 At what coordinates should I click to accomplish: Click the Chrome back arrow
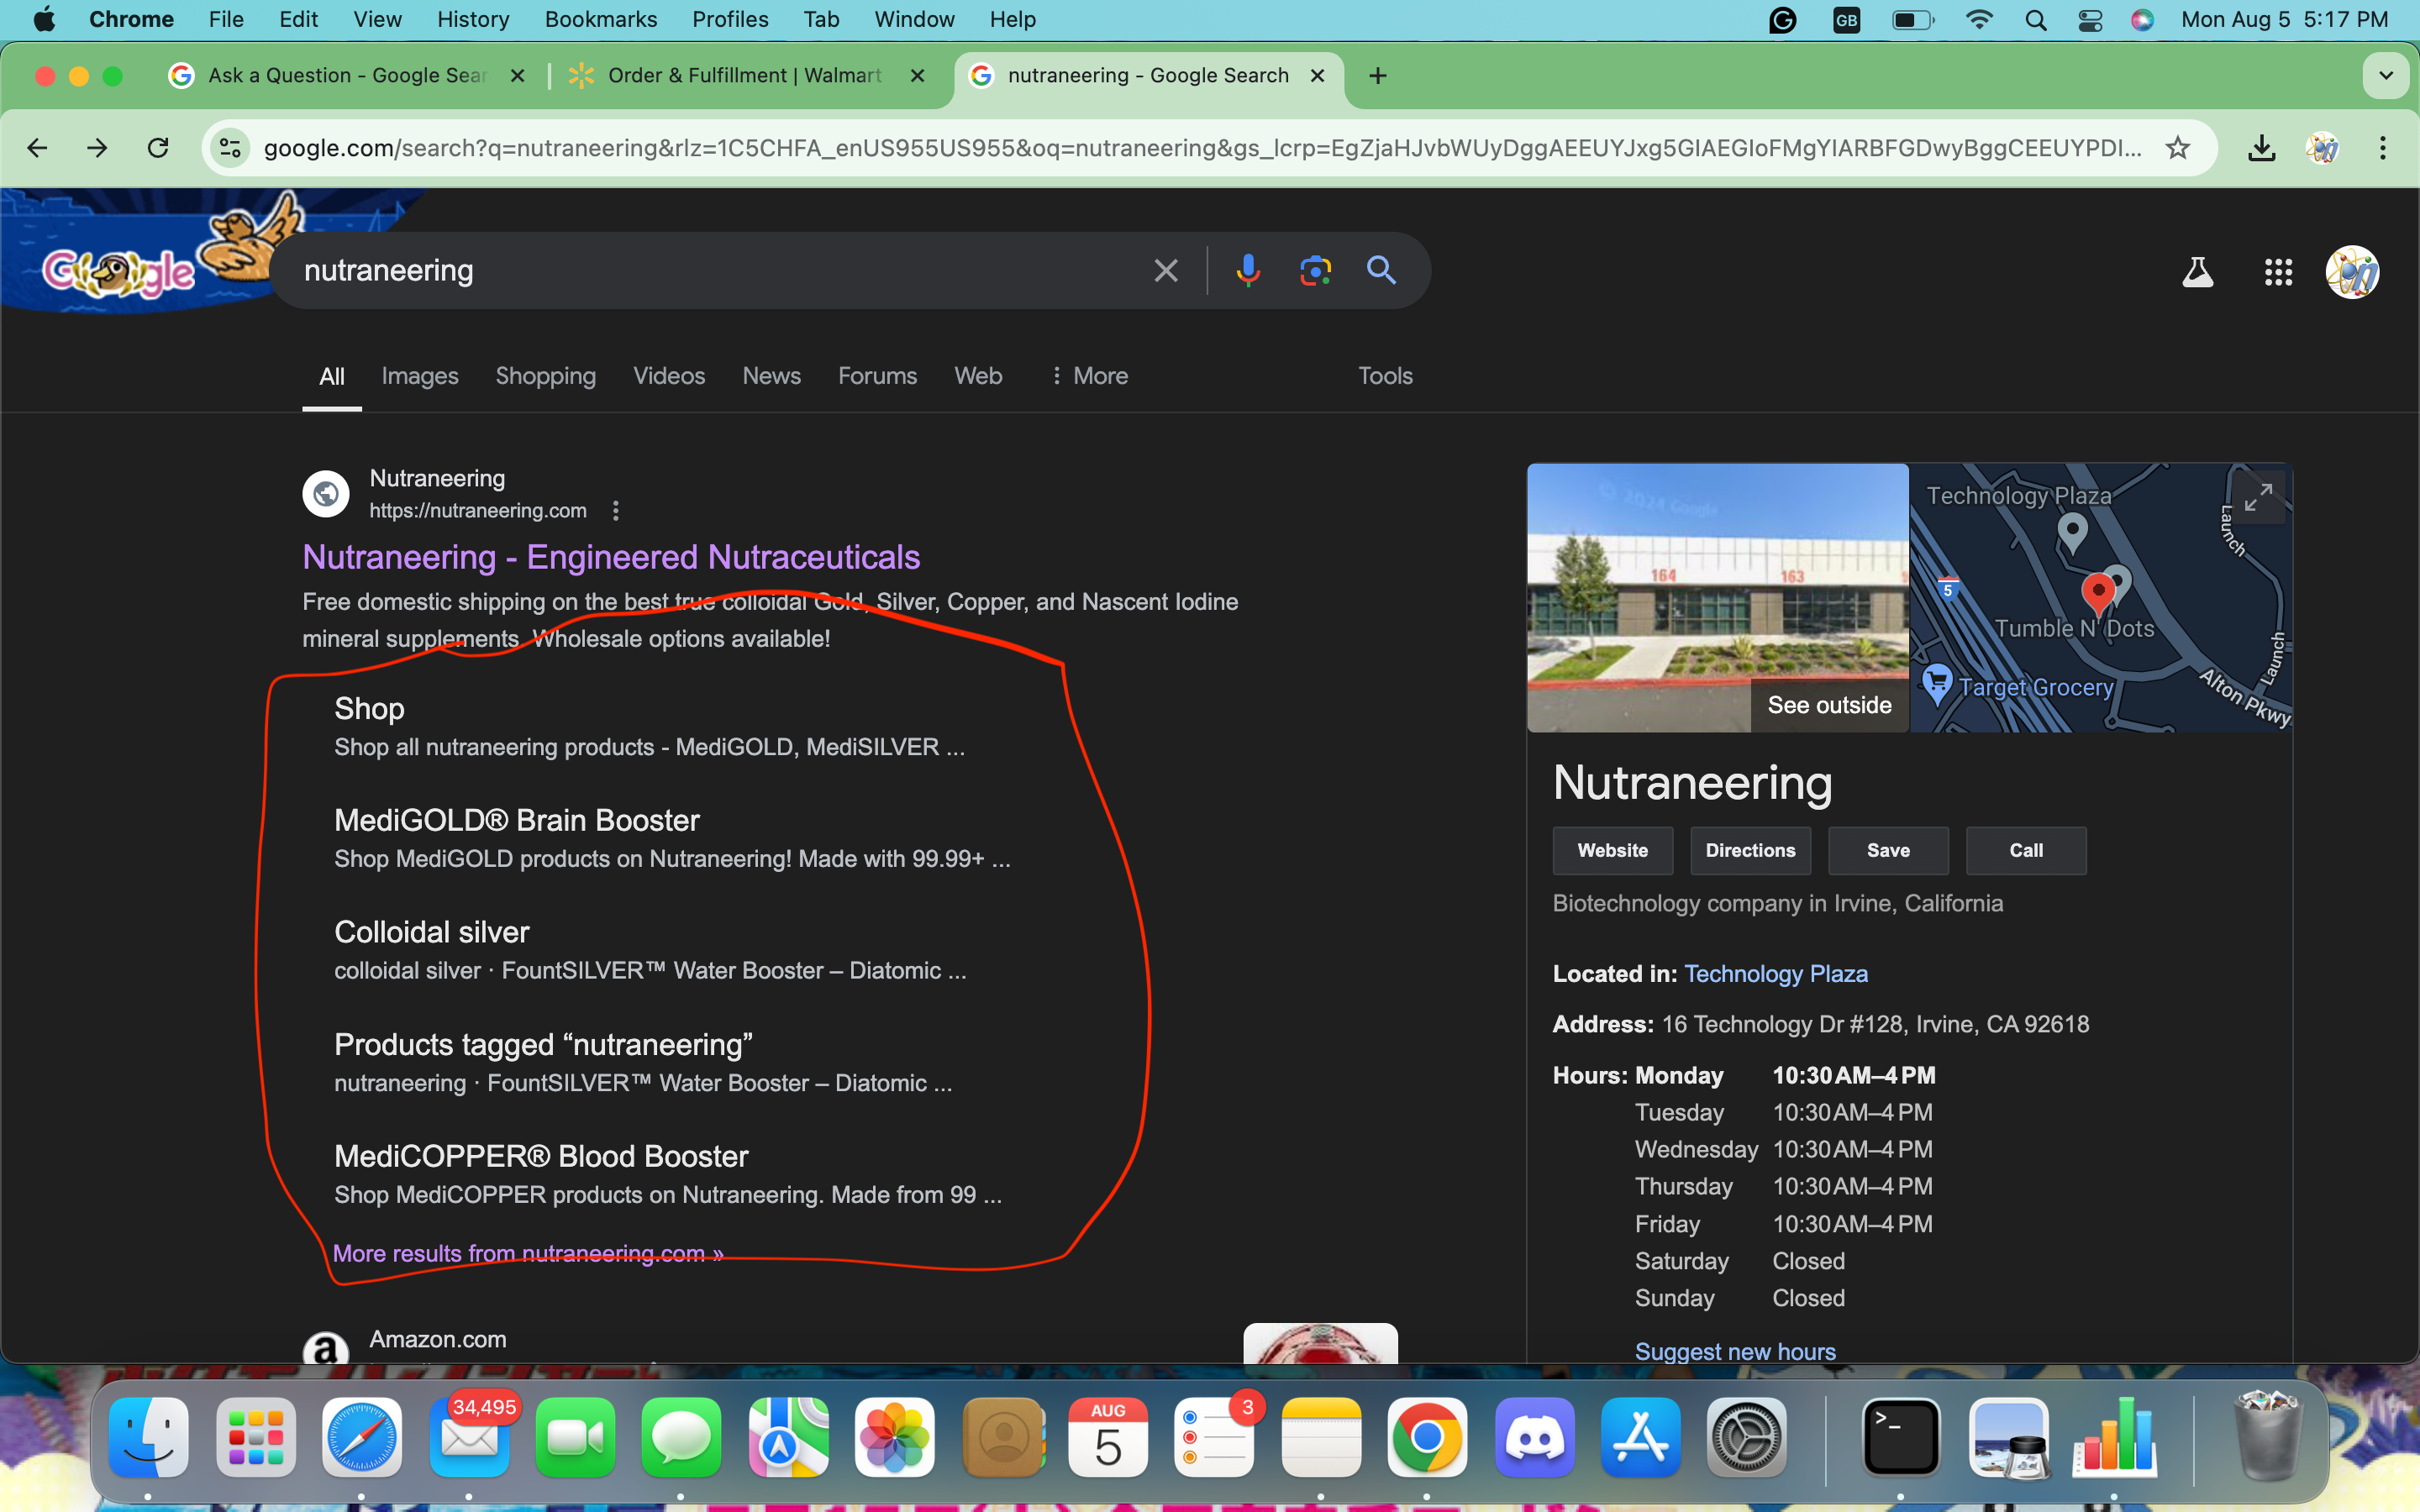(38, 148)
